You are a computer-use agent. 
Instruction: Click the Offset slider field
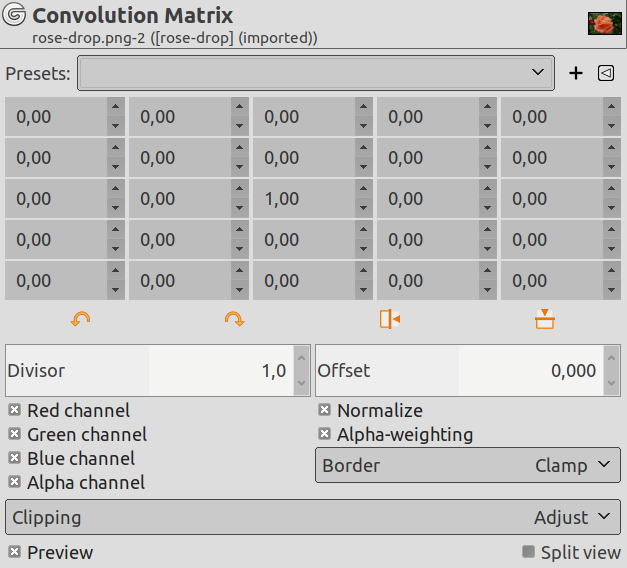coord(459,370)
